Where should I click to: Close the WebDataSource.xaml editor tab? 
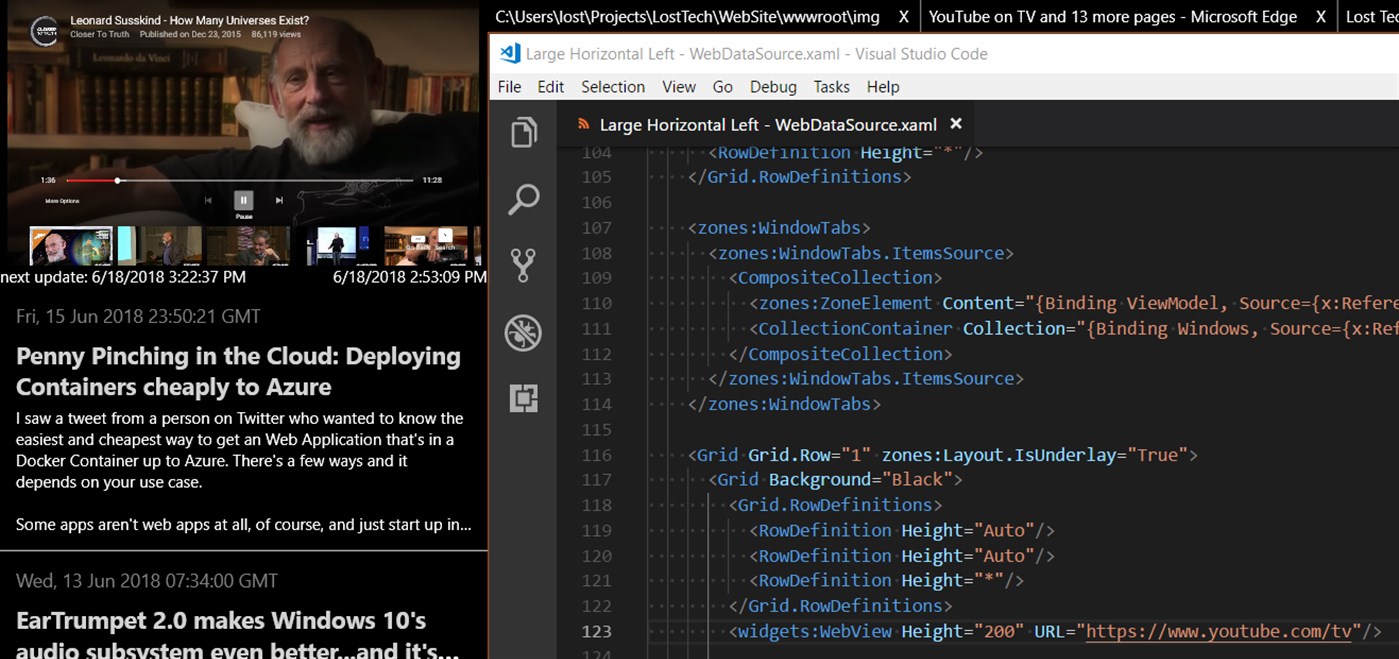[x=956, y=124]
